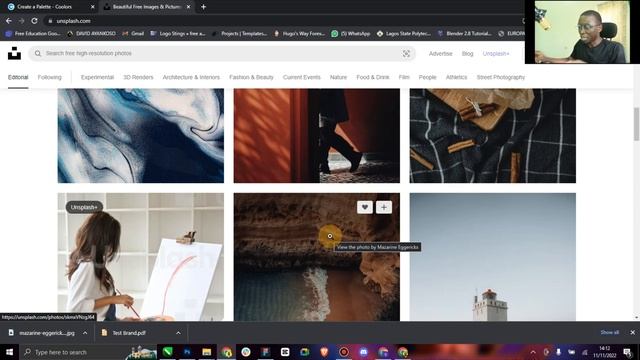This screenshot has height=360, width=640.
Task: Open Lagos State Polytechnic bookmark
Action: click(403, 33)
